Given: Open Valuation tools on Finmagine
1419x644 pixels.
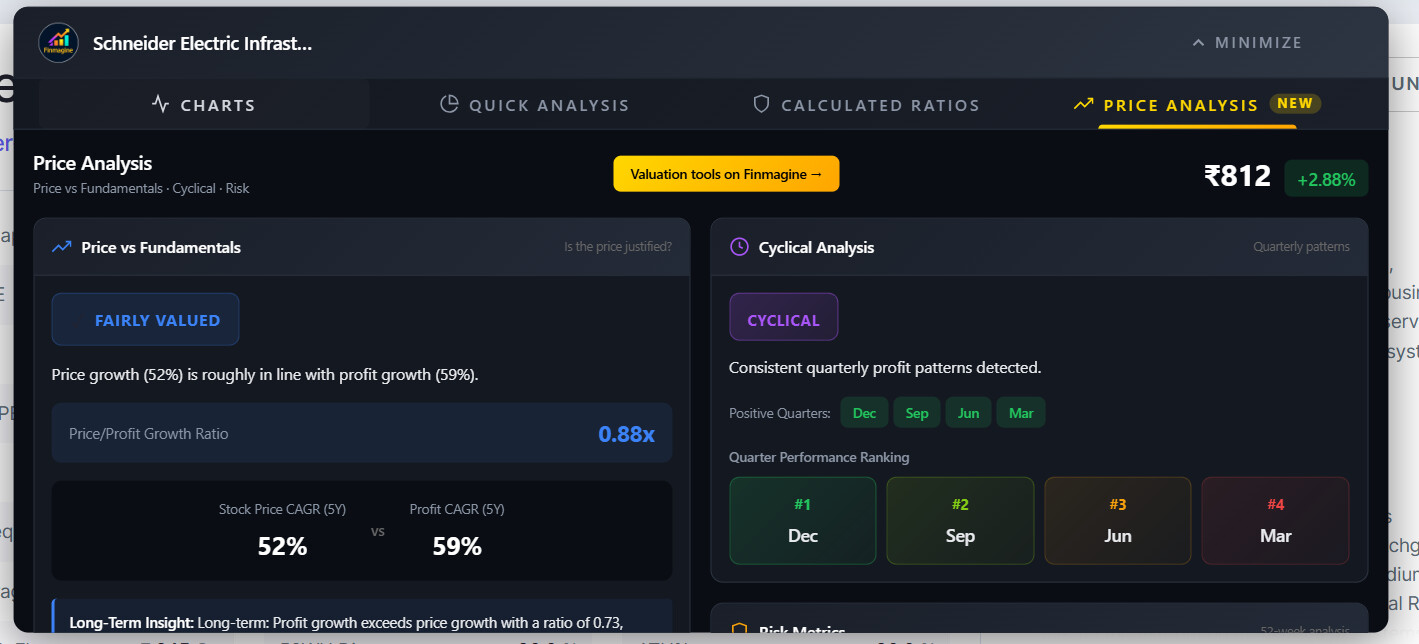Looking at the screenshot, I should click(x=726, y=174).
